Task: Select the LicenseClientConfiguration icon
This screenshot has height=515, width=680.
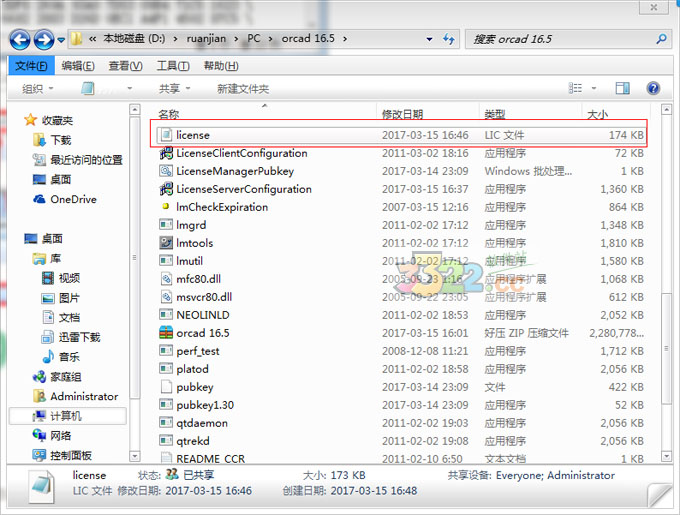Action: tap(166, 153)
